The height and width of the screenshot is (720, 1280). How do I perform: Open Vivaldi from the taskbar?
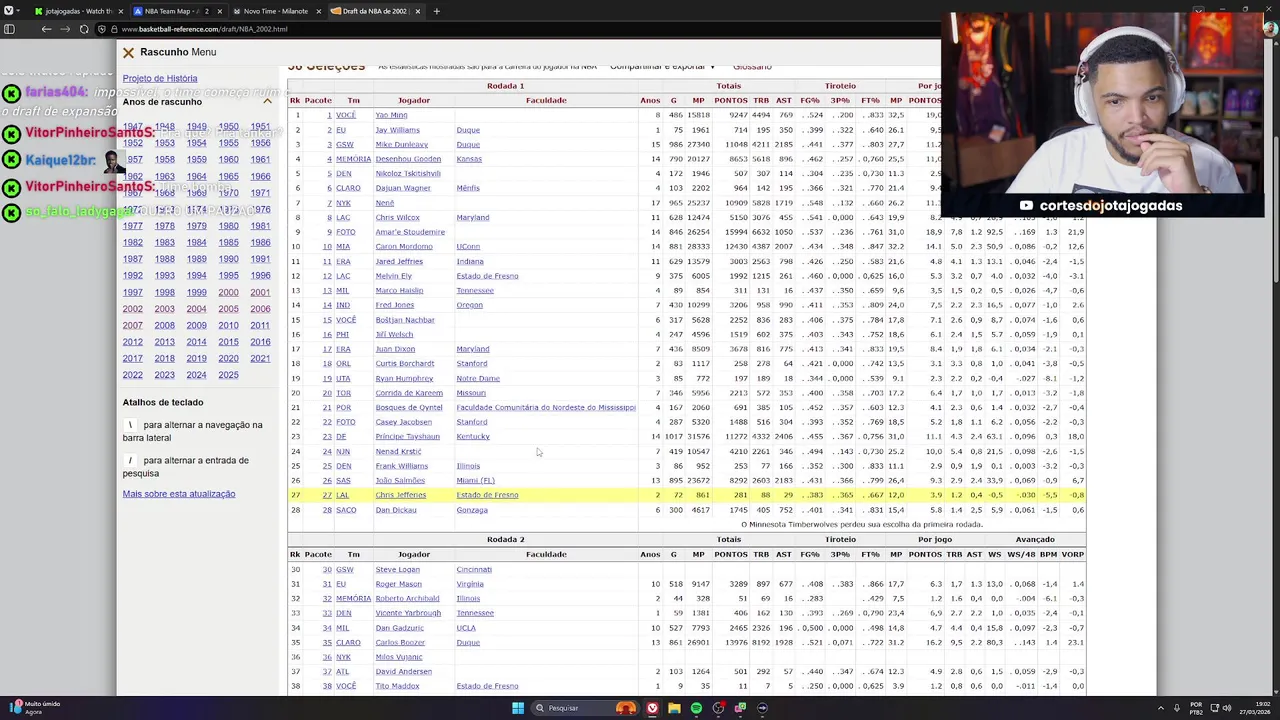652,708
